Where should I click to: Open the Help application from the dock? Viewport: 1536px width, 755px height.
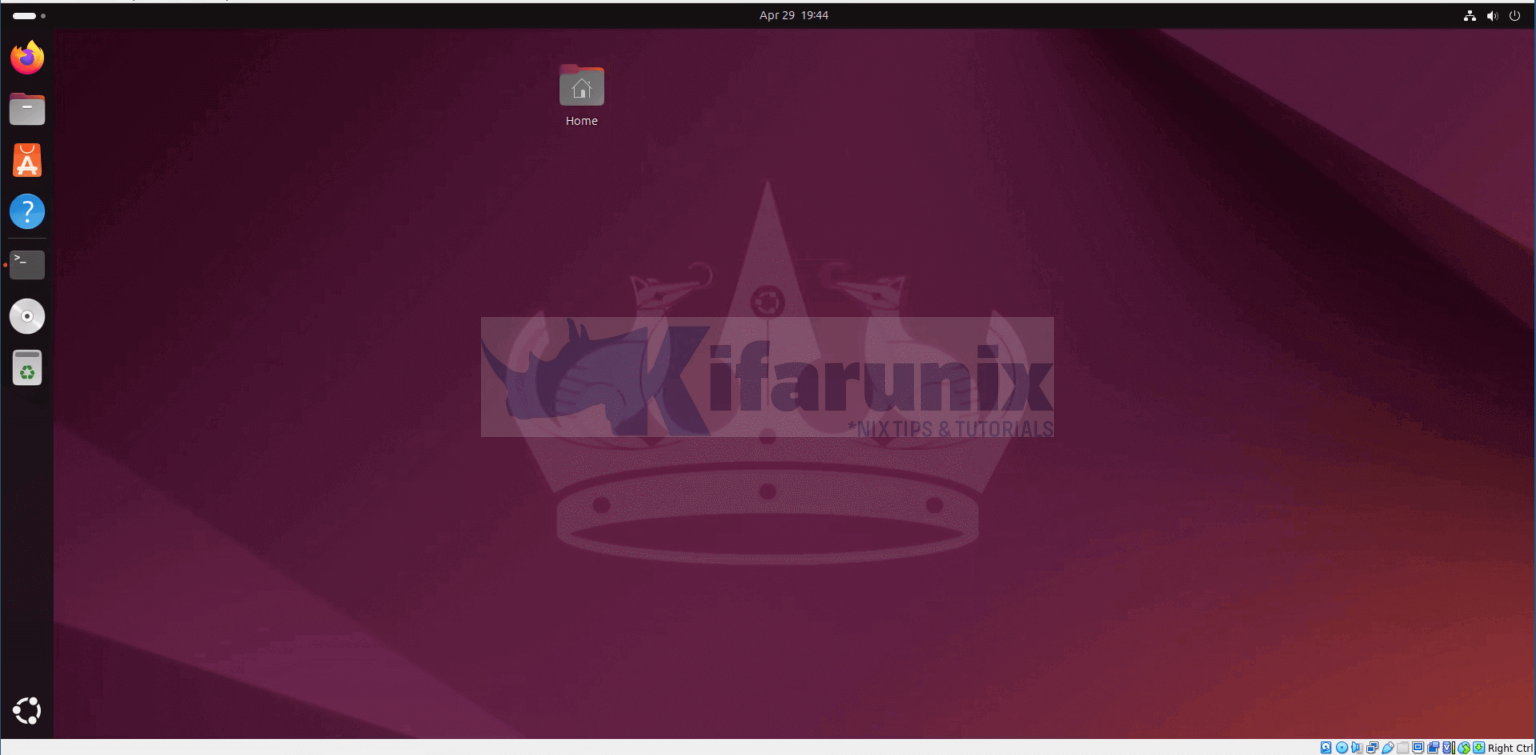click(27, 211)
